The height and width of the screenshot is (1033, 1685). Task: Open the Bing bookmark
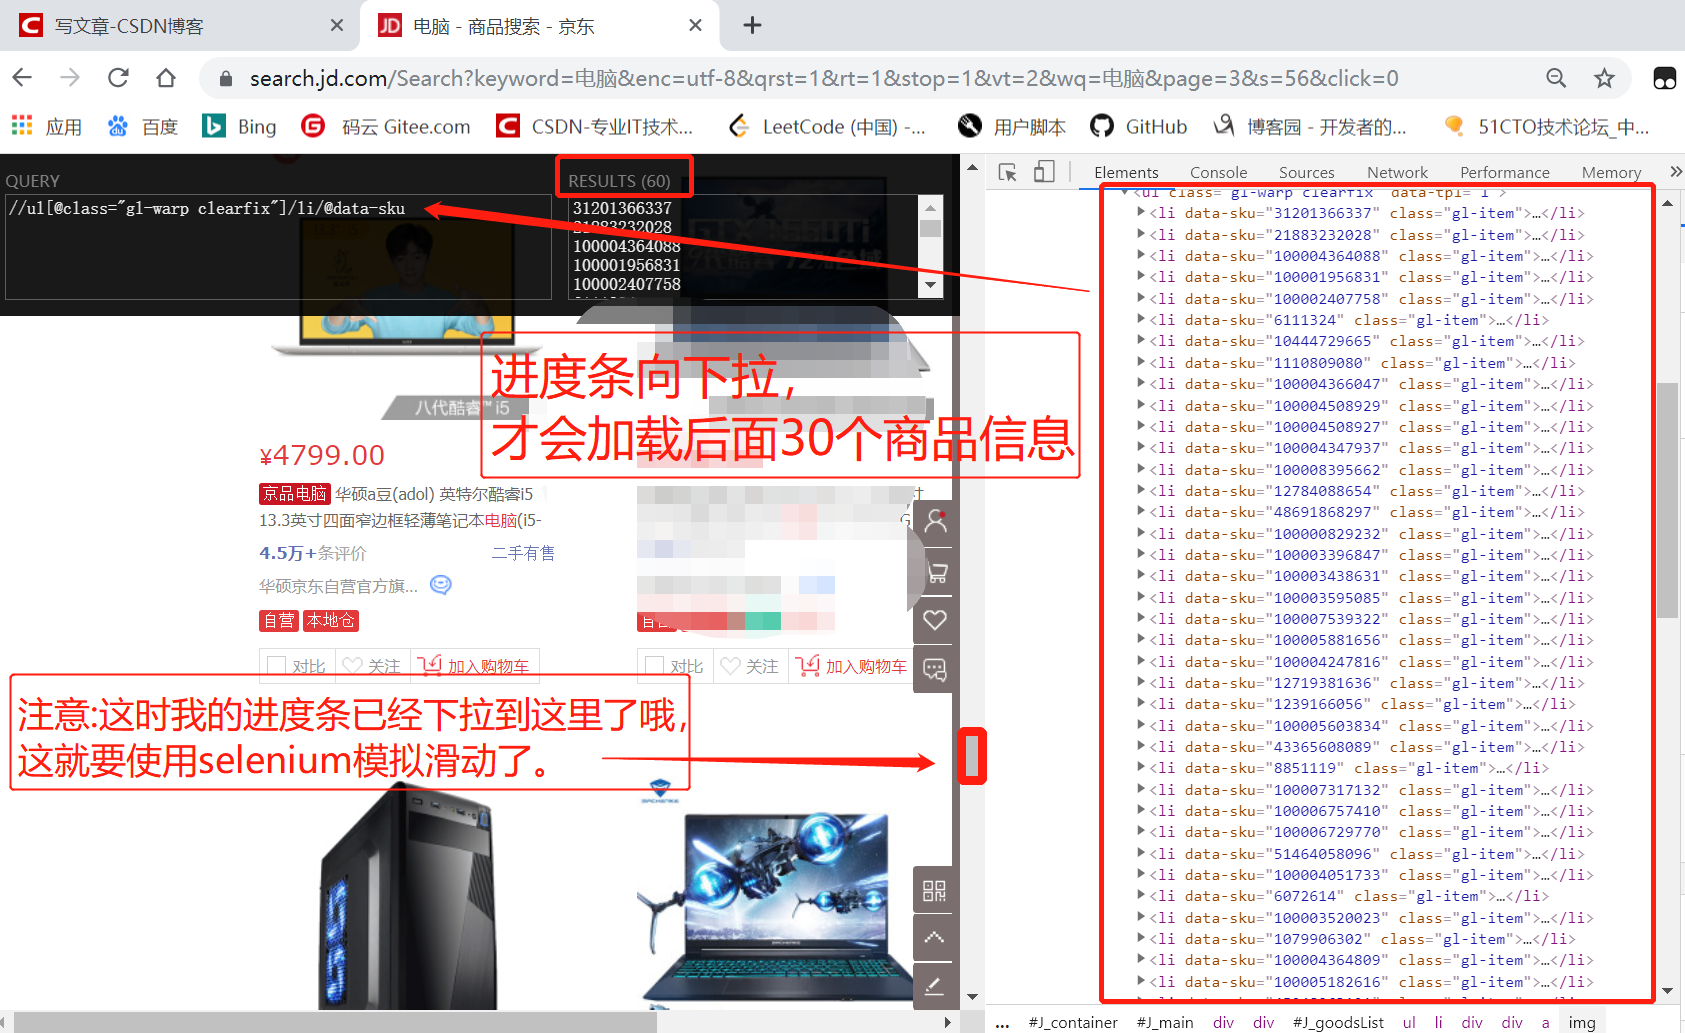pyautogui.click(x=239, y=126)
